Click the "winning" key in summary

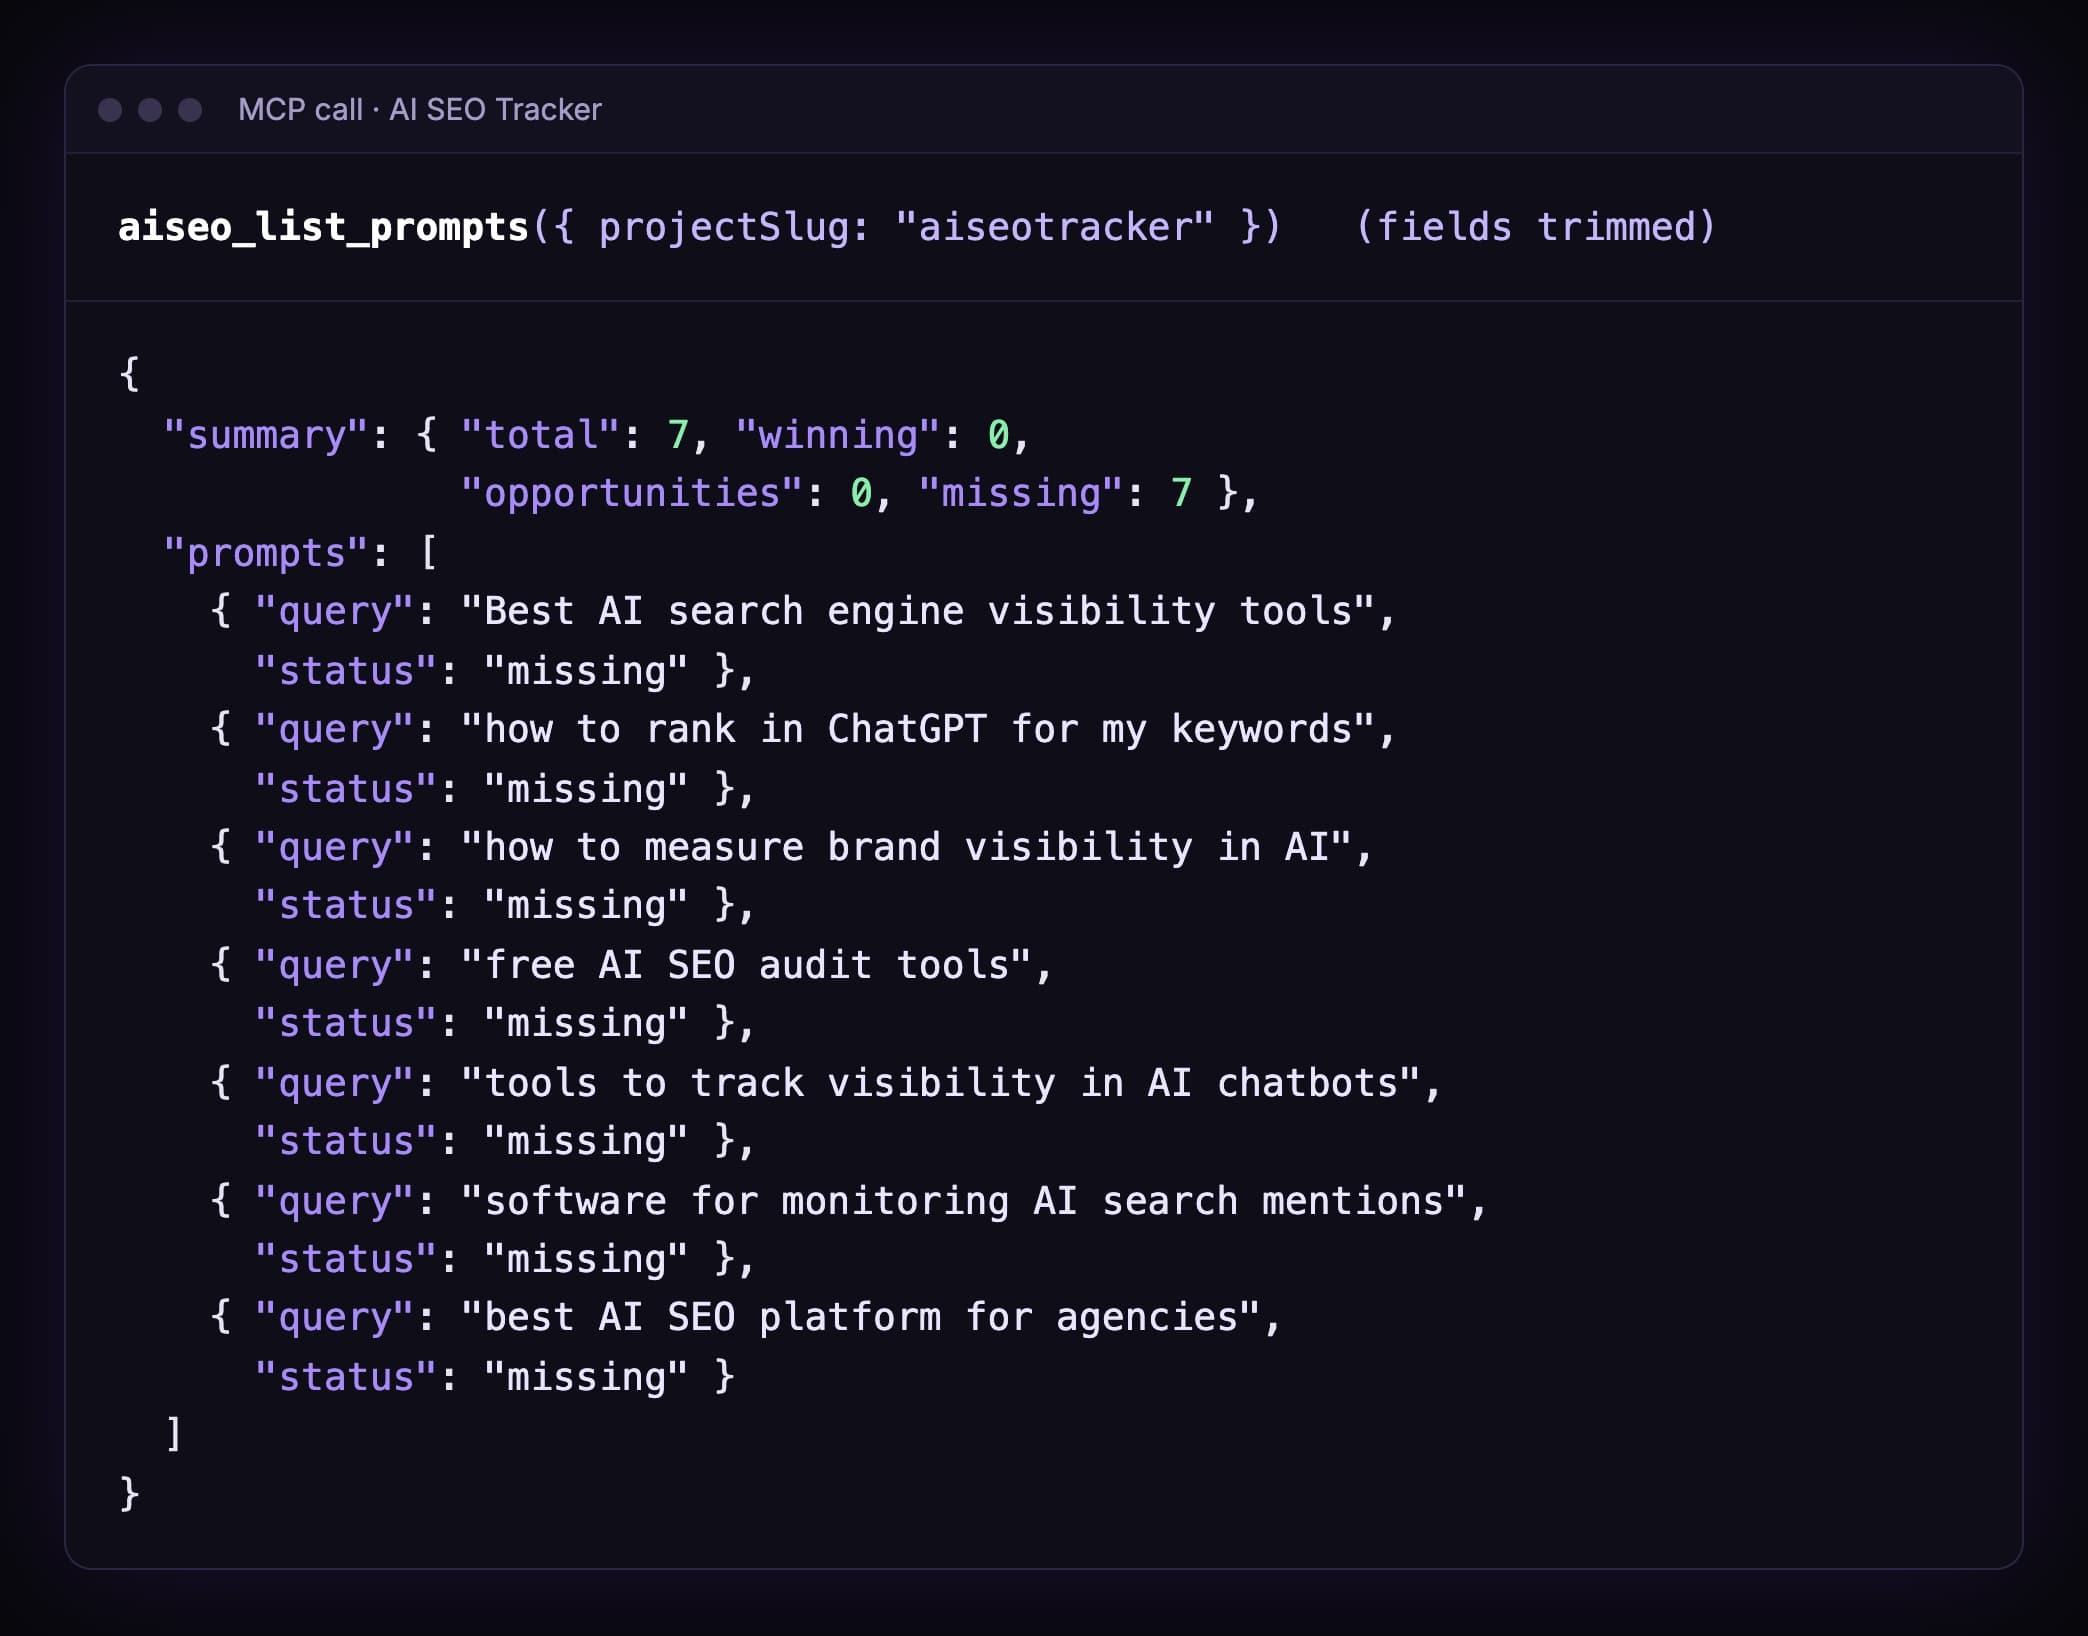(x=838, y=435)
